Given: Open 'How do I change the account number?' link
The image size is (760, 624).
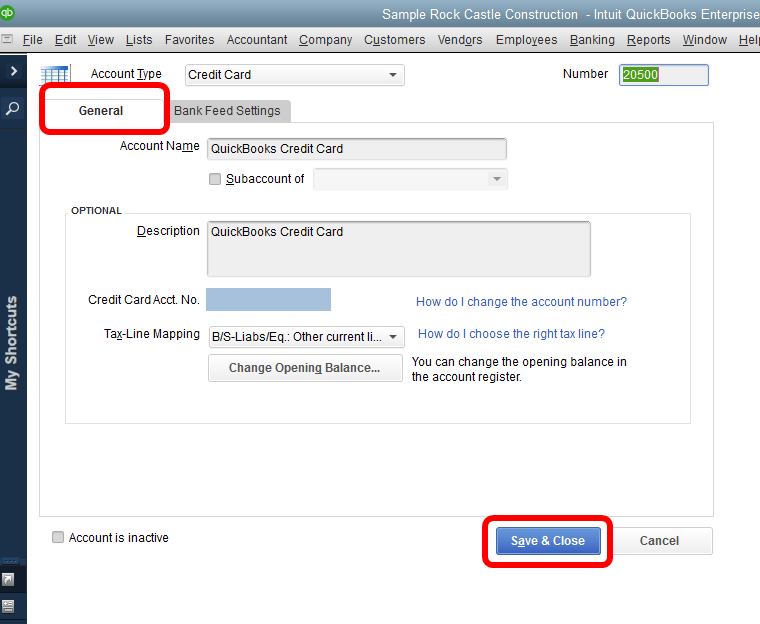Looking at the screenshot, I should (x=521, y=302).
